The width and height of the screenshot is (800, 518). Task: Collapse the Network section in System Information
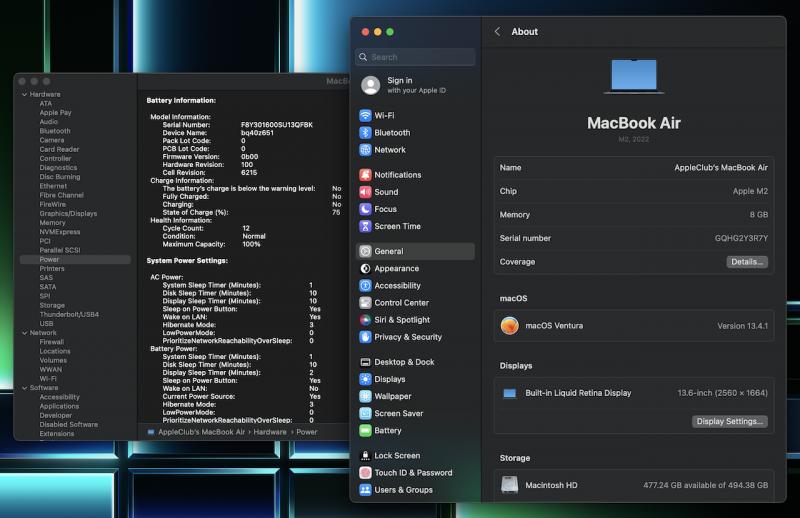point(24,333)
